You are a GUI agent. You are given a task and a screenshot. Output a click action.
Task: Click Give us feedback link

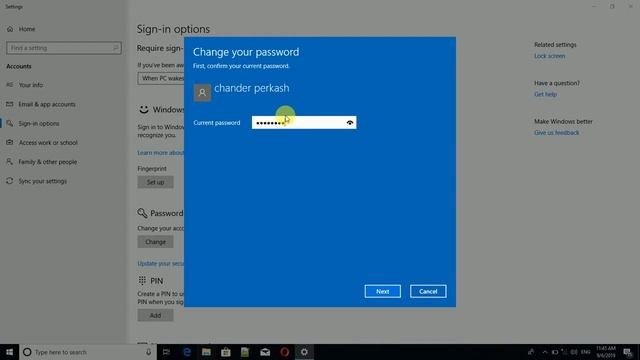tap(556, 133)
